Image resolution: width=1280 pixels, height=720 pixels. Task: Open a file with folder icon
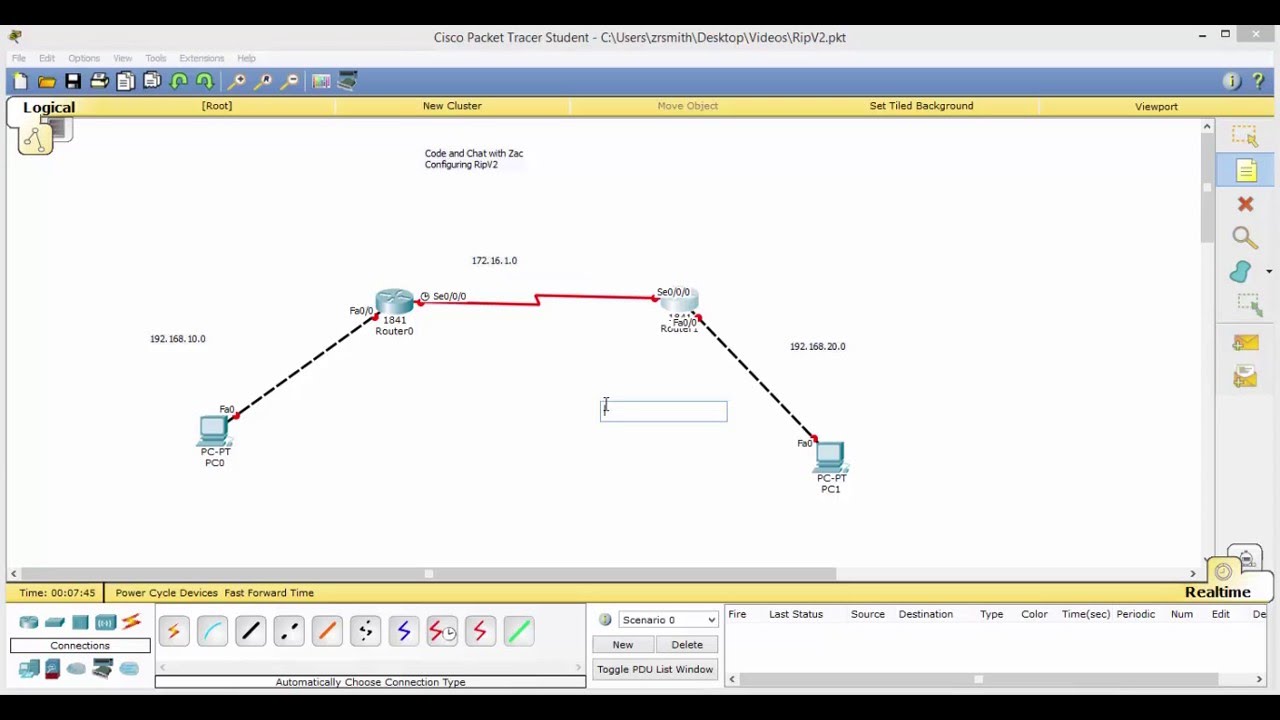tap(47, 82)
